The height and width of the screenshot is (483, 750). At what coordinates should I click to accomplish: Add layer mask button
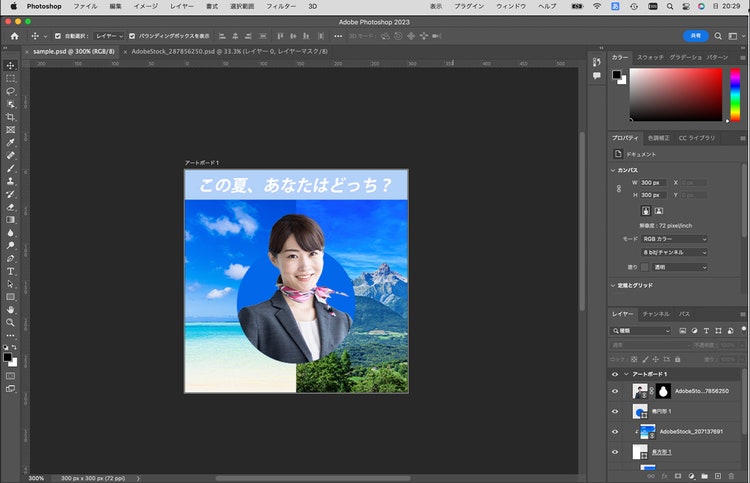[x=678, y=476]
